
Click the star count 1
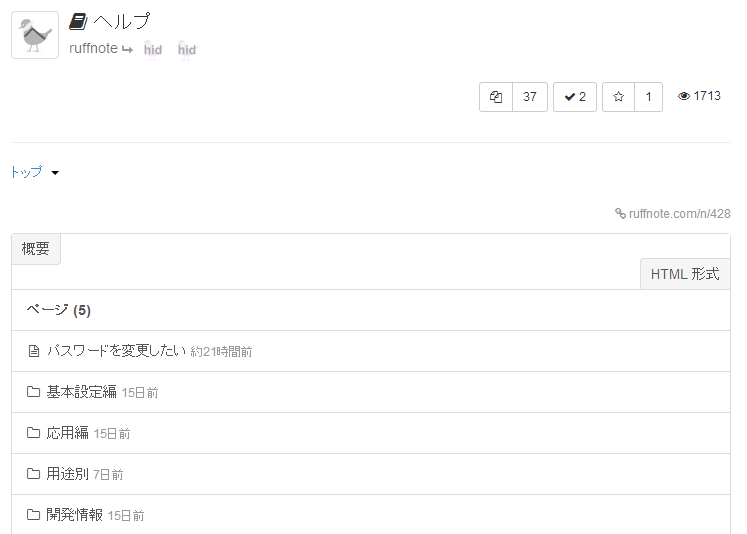(x=648, y=97)
